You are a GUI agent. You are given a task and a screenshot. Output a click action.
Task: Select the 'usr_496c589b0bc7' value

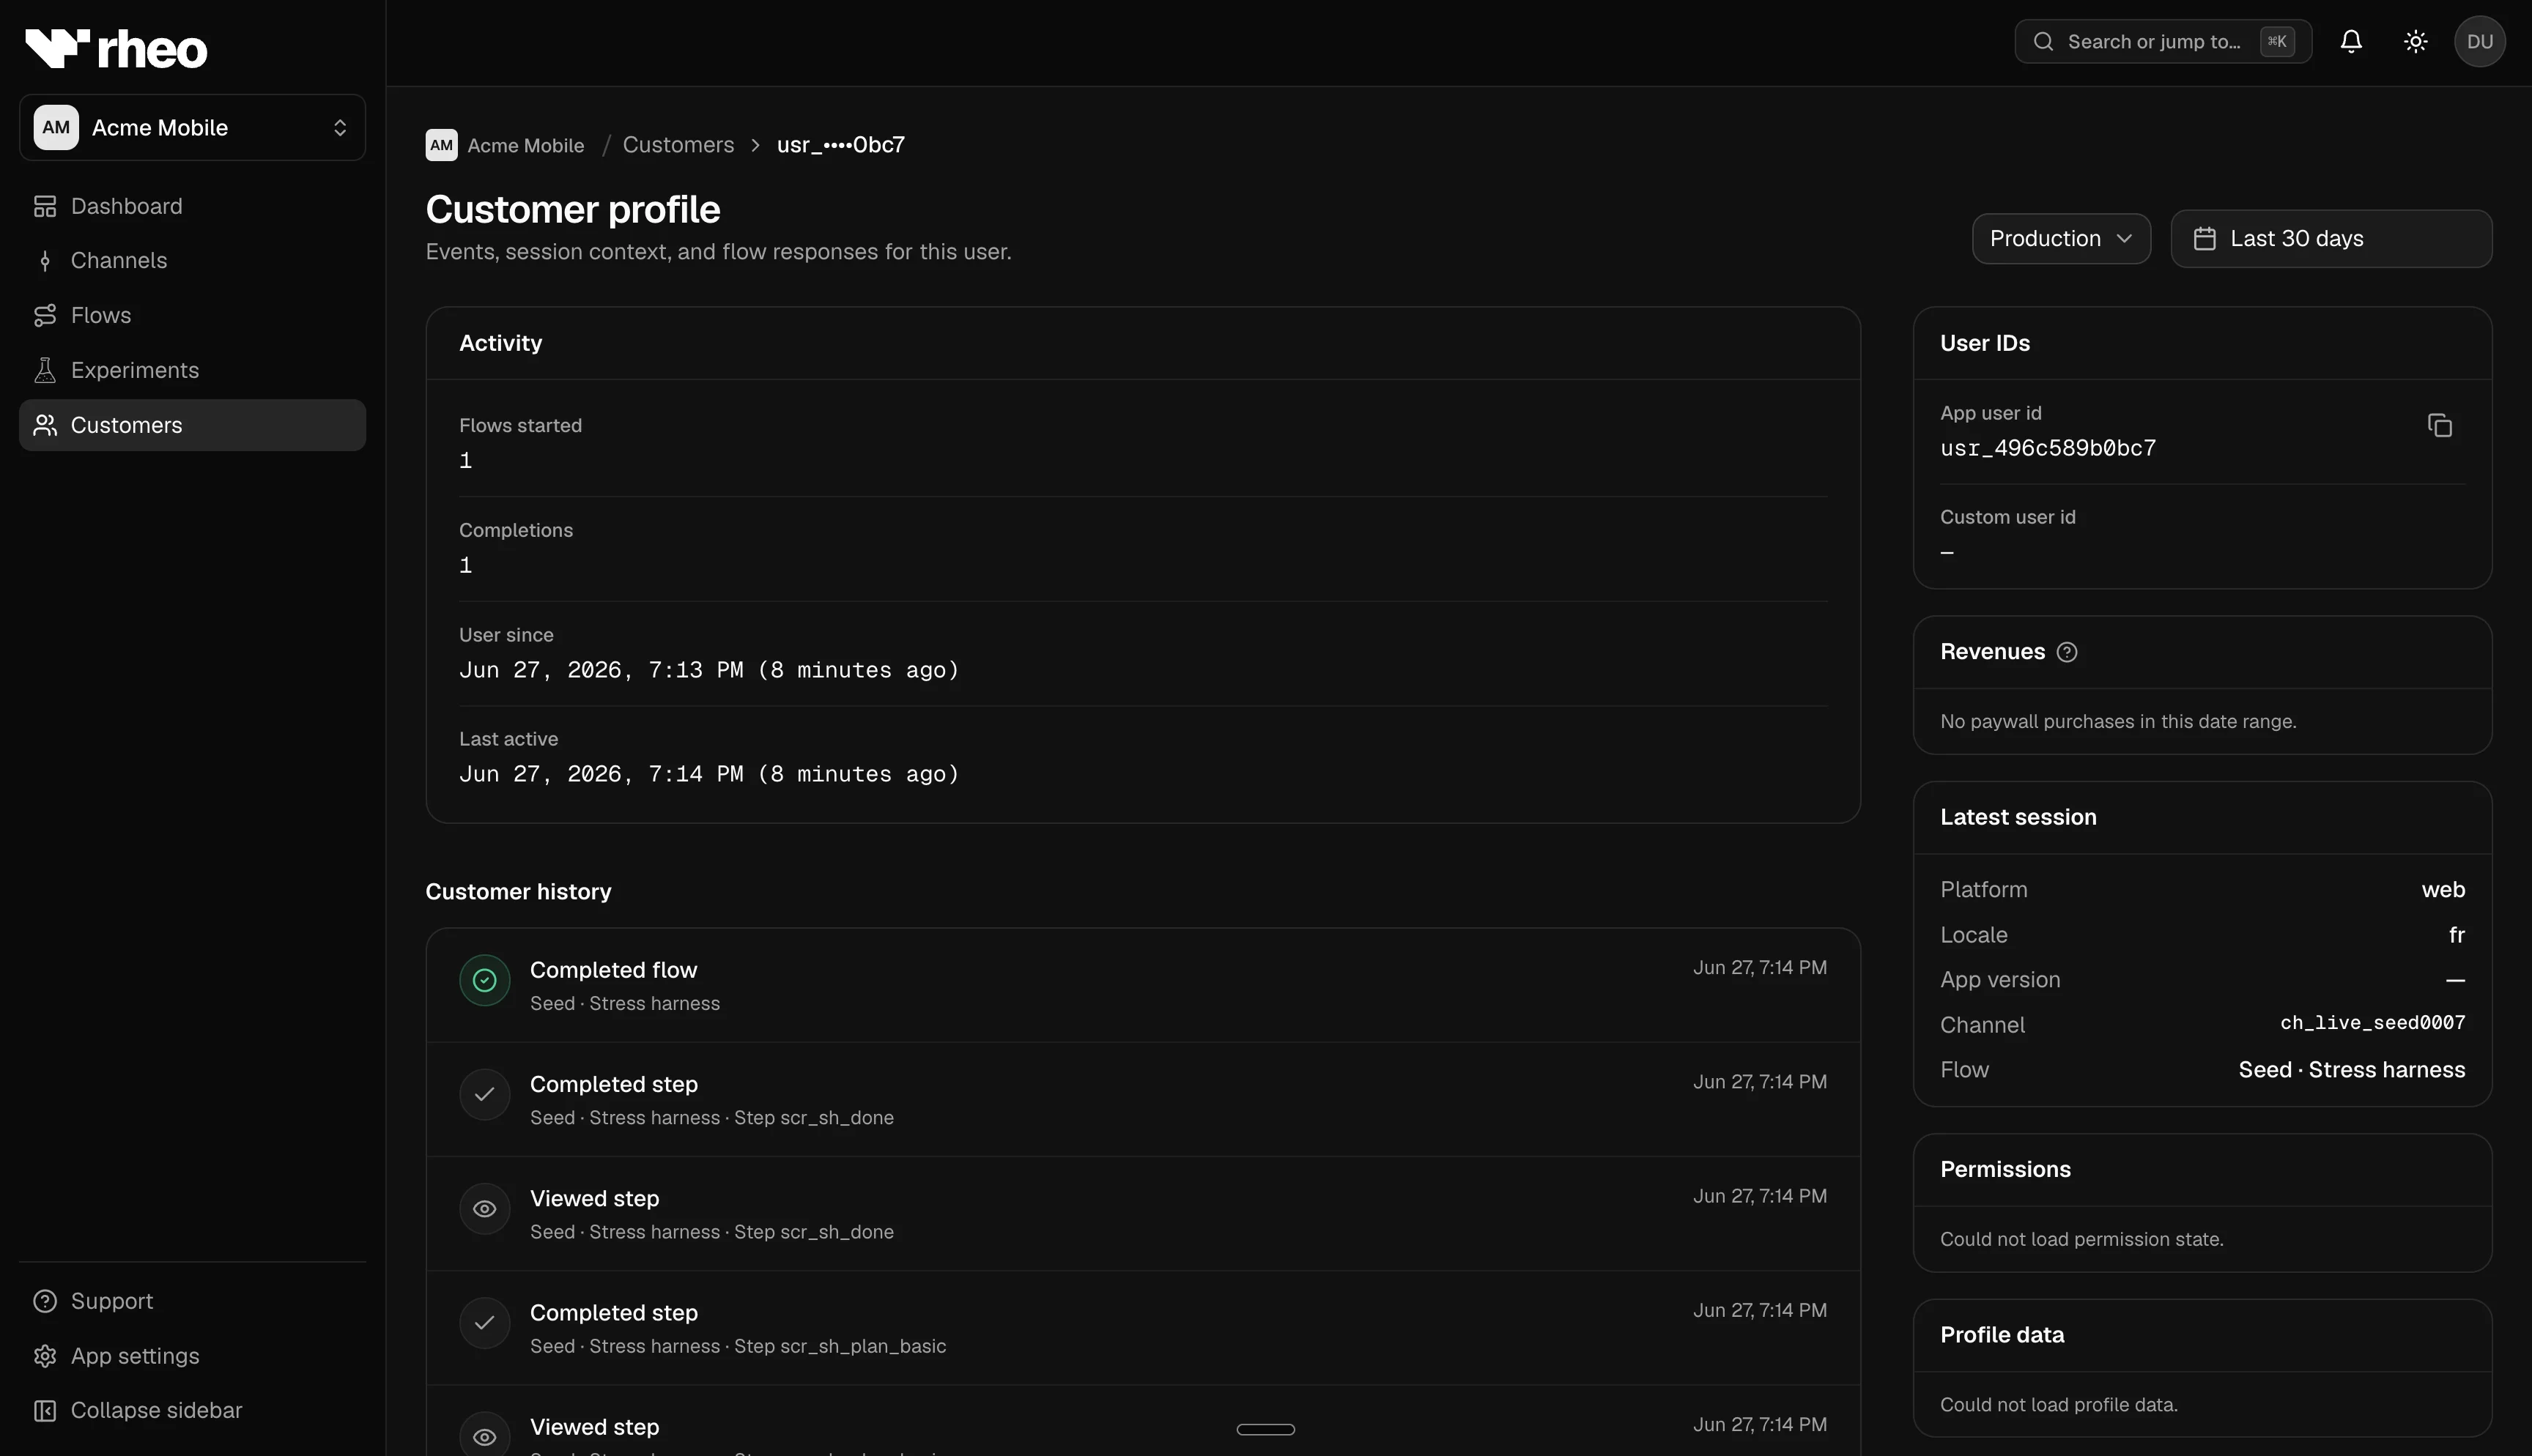click(x=2048, y=448)
